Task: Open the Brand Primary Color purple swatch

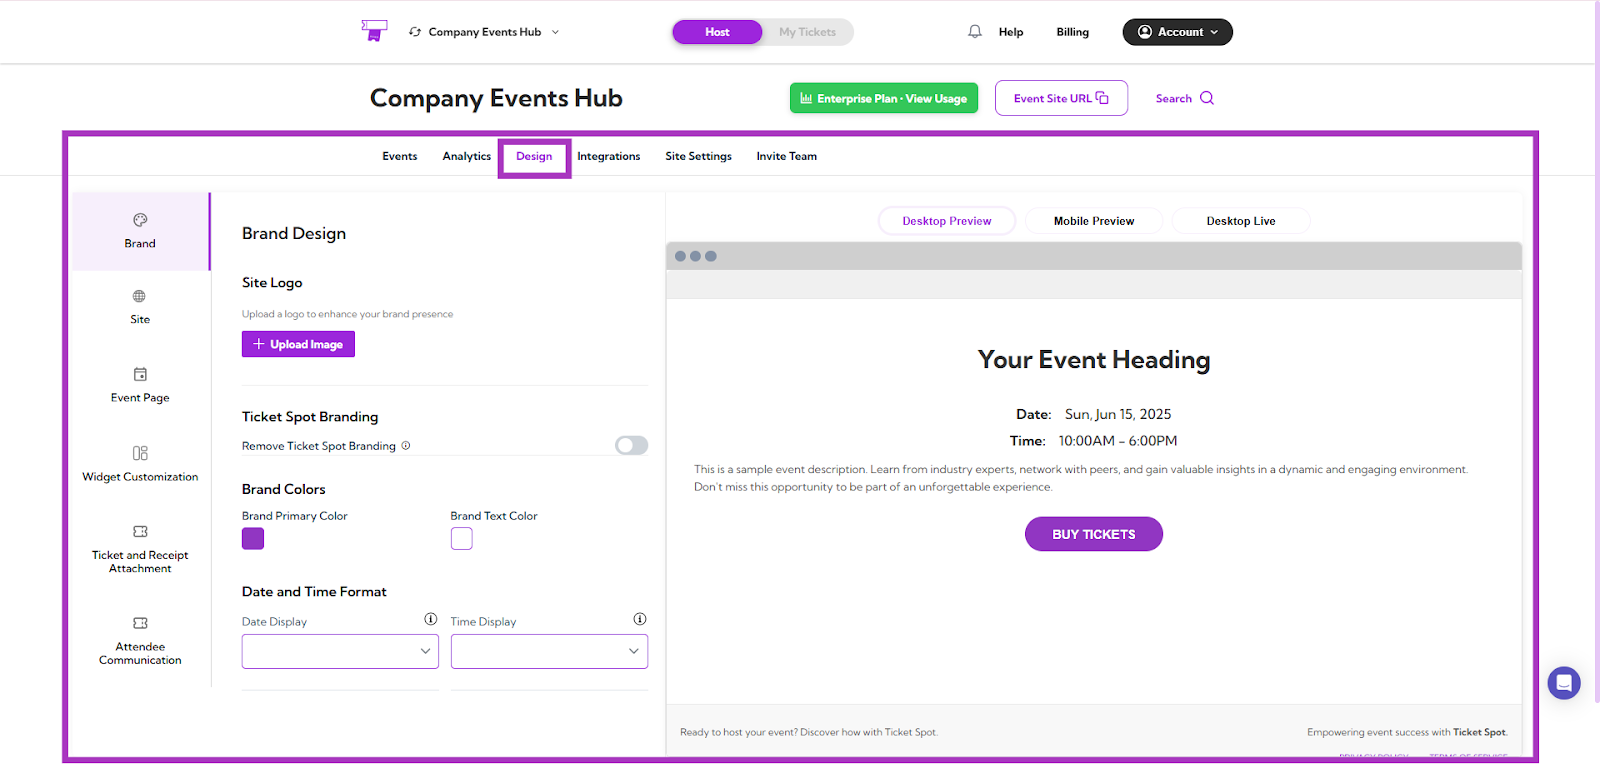Action: pos(253,539)
